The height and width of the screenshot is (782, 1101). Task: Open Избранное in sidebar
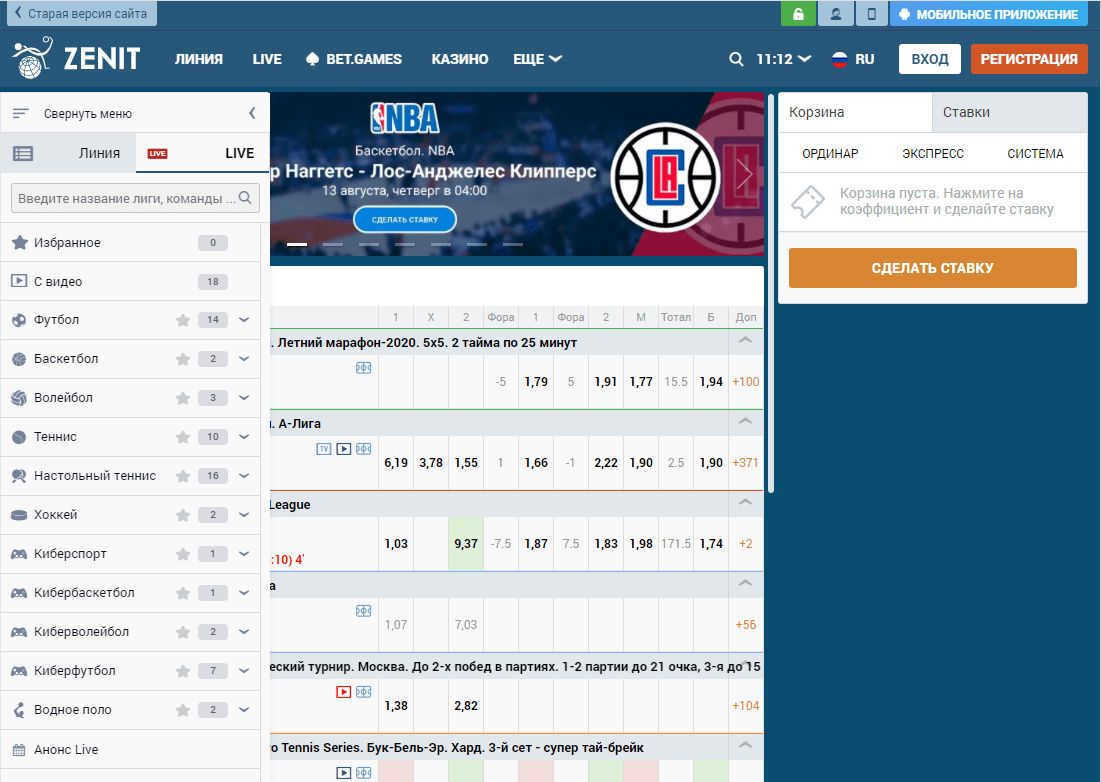pos(131,242)
